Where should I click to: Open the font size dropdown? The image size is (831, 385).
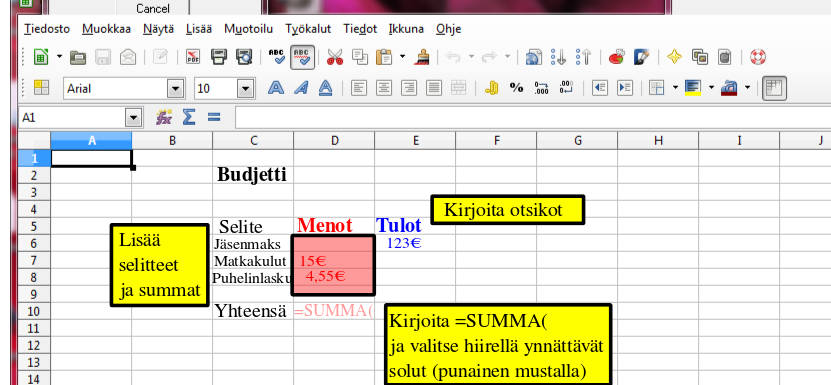(245, 89)
